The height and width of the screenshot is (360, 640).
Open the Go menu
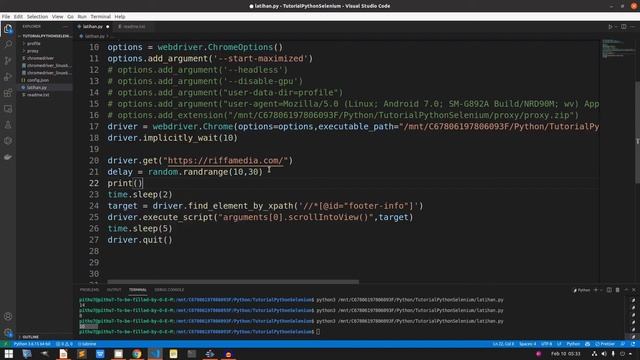pyautogui.click(x=70, y=17)
